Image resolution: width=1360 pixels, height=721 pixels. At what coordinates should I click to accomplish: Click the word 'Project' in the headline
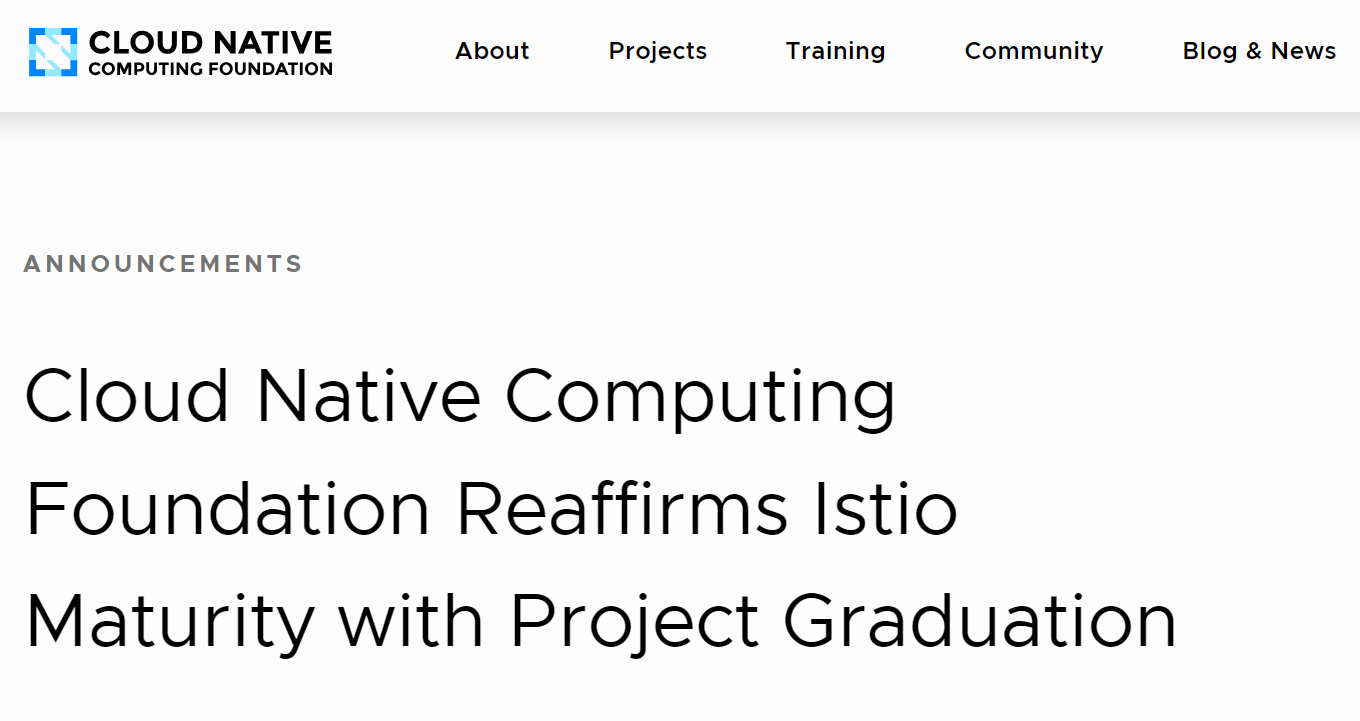[634, 622]
